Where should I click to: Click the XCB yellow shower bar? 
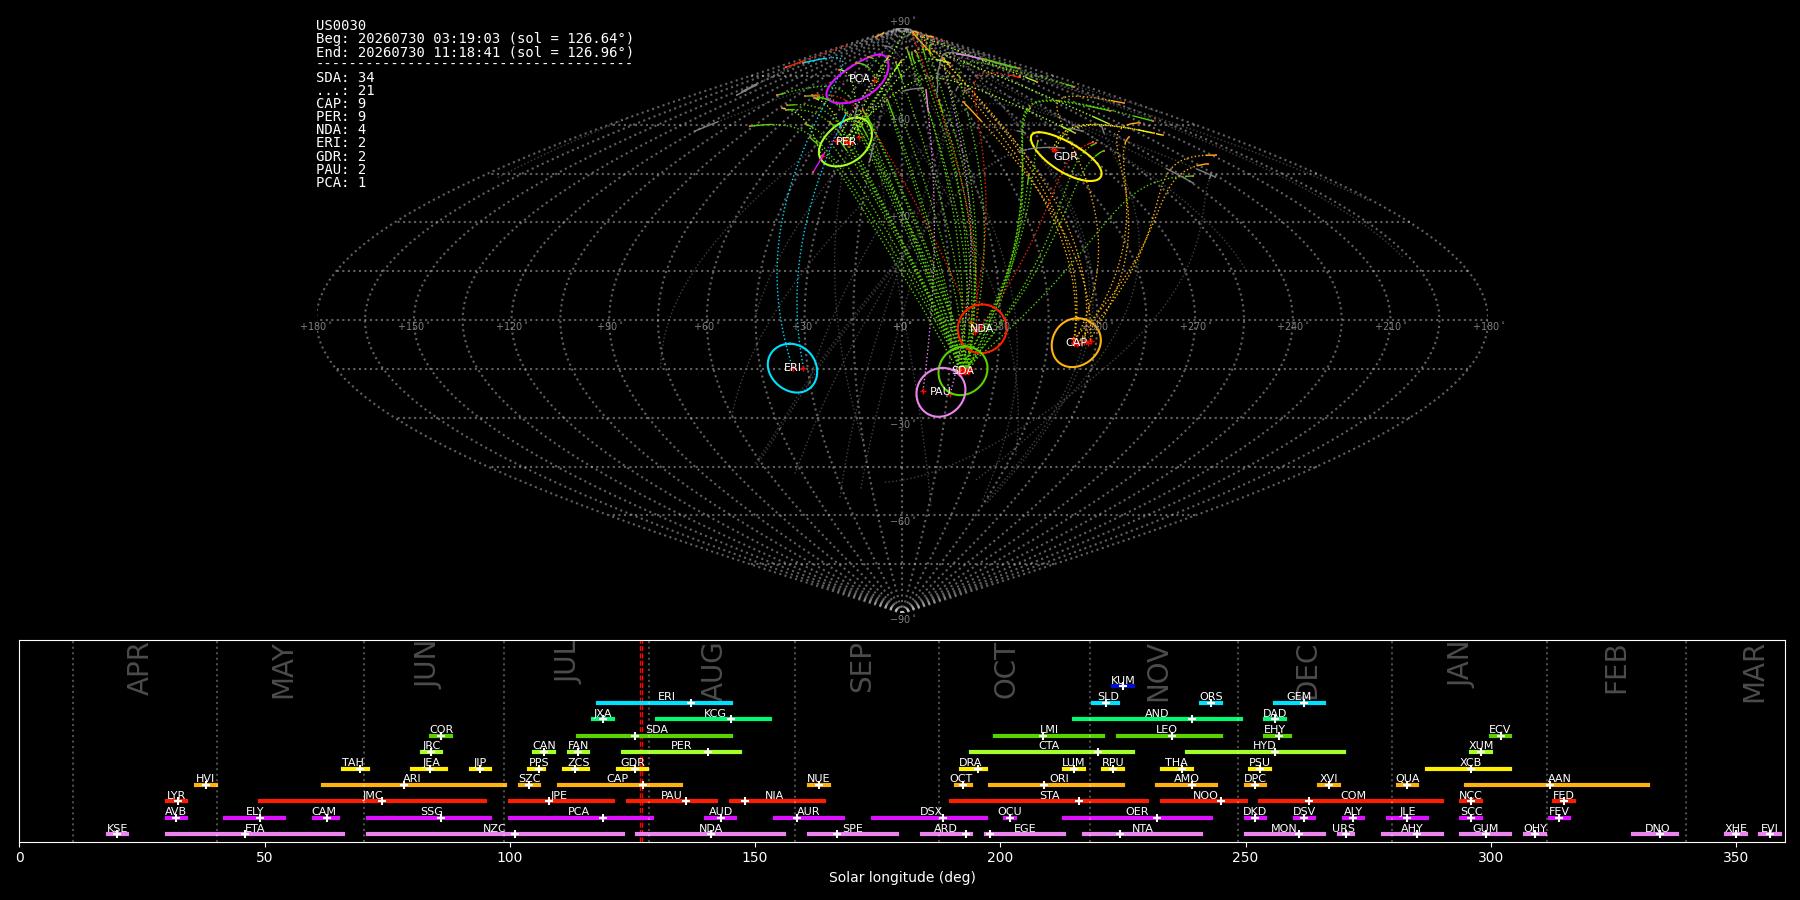[x=1468, y=768]
